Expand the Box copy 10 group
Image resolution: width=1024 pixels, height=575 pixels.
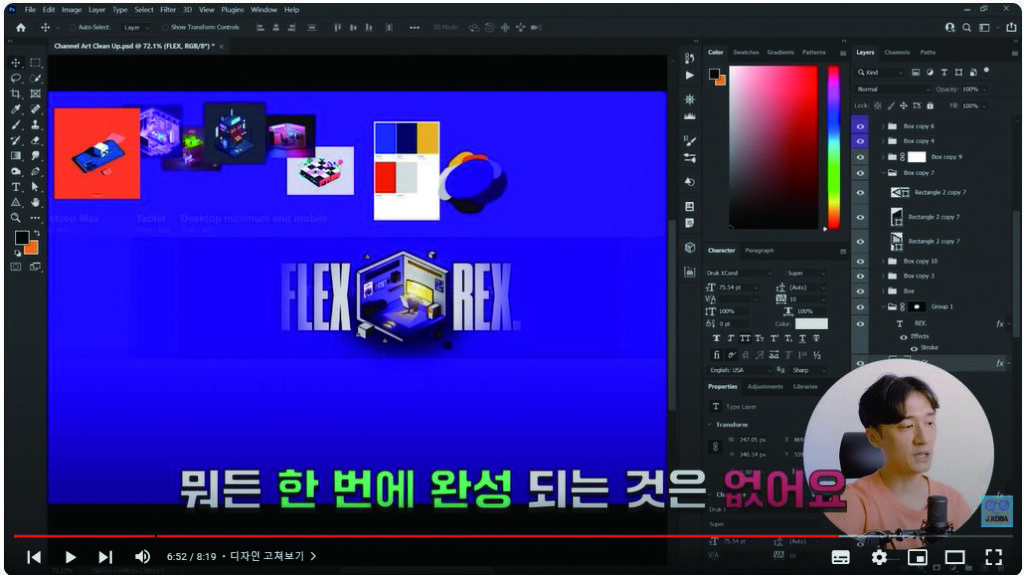883,261
